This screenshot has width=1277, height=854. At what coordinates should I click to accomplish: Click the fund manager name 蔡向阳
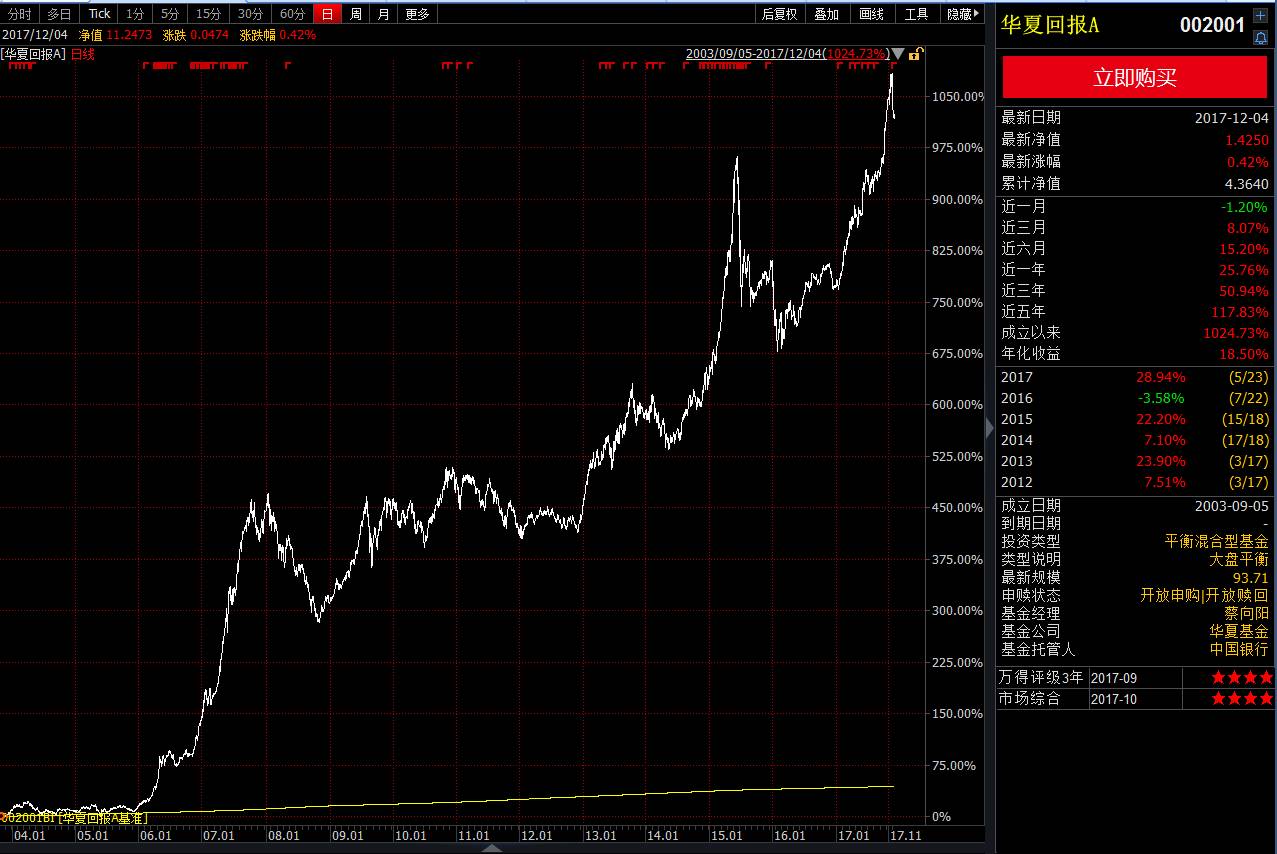pos(1246,613)
